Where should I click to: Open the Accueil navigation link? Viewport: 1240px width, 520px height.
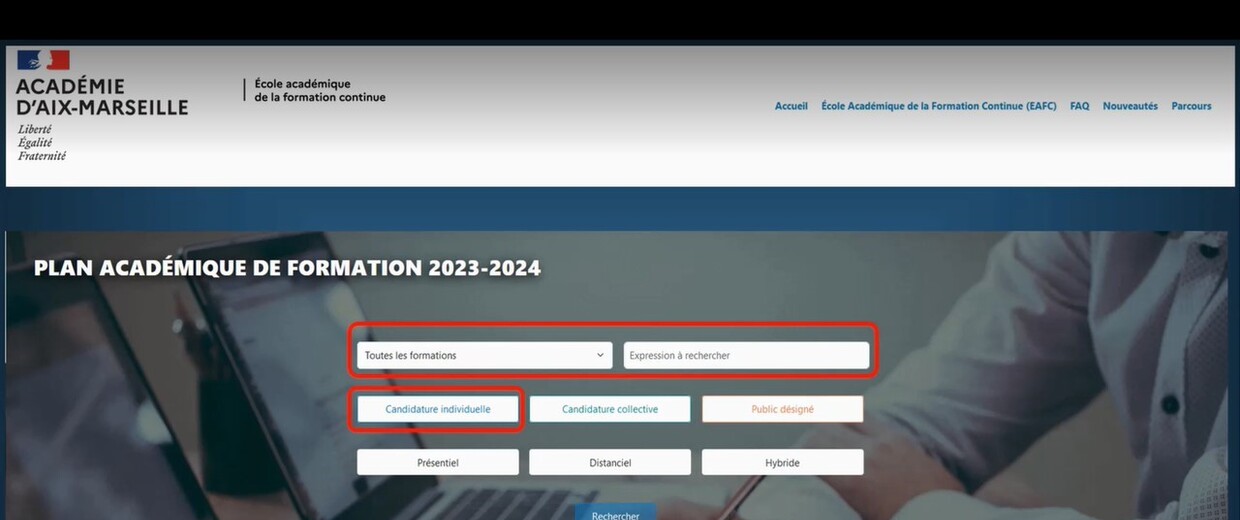point(791,106)
